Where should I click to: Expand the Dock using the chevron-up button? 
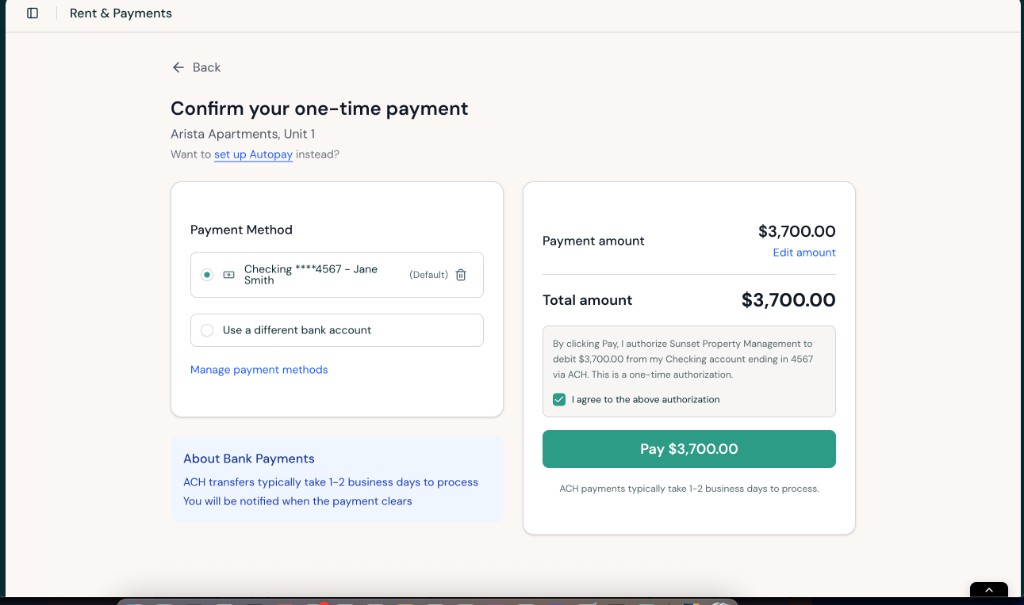(988, 591)
